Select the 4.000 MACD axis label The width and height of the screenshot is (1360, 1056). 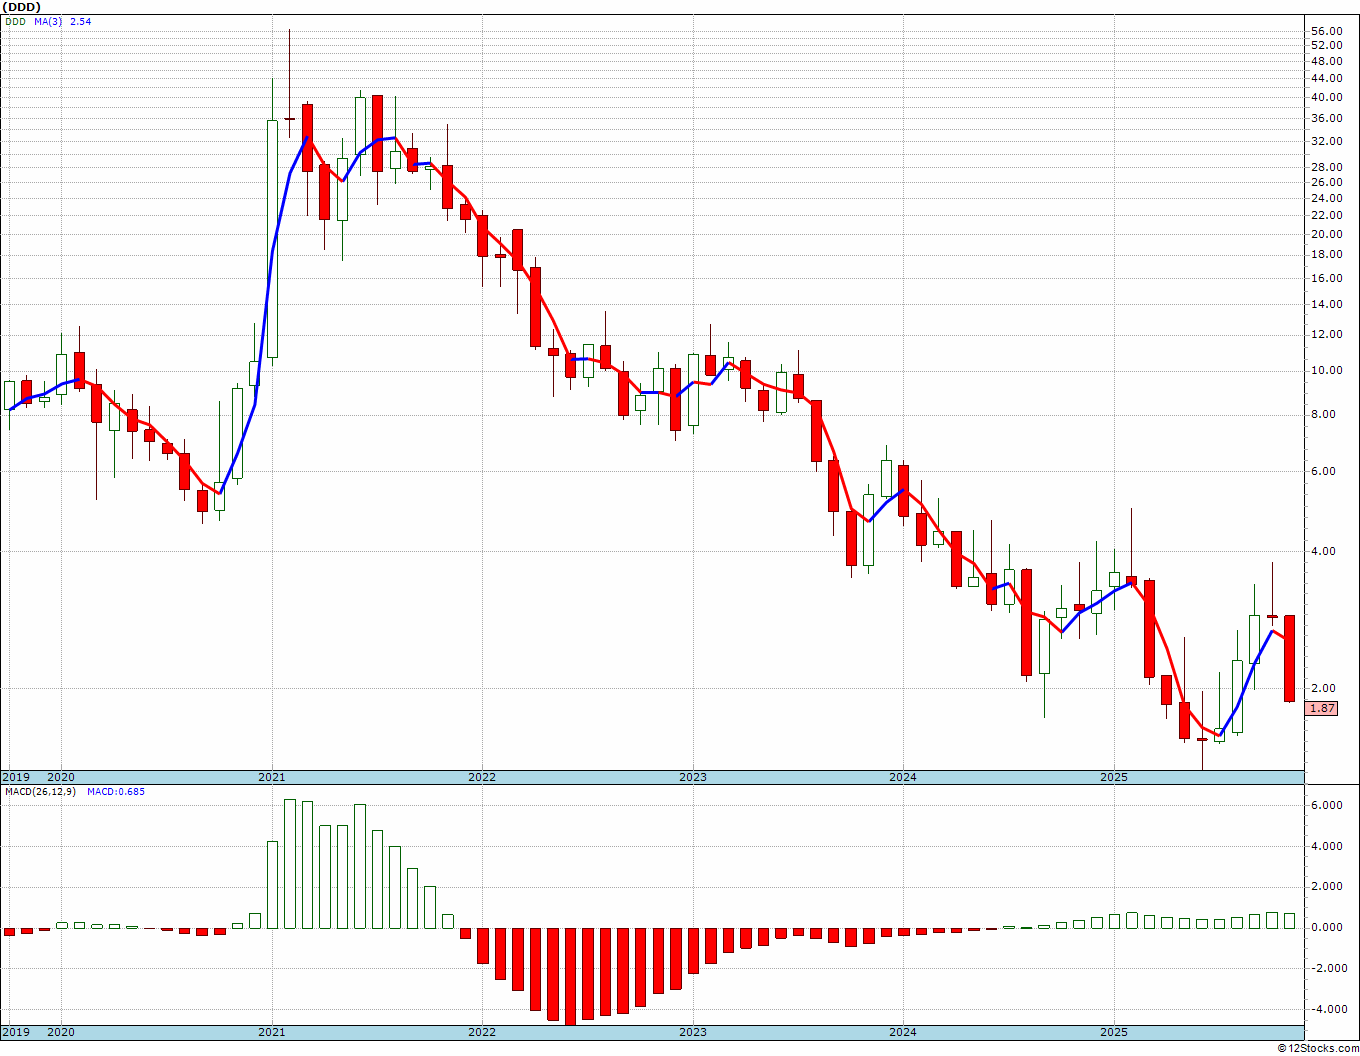pyautogui.click(x=1326, y=846)
